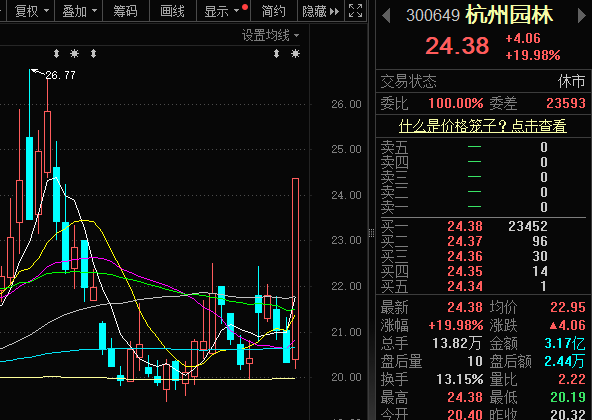
Task: Open the 叠加 dropdown
Action: pos(79,11)
